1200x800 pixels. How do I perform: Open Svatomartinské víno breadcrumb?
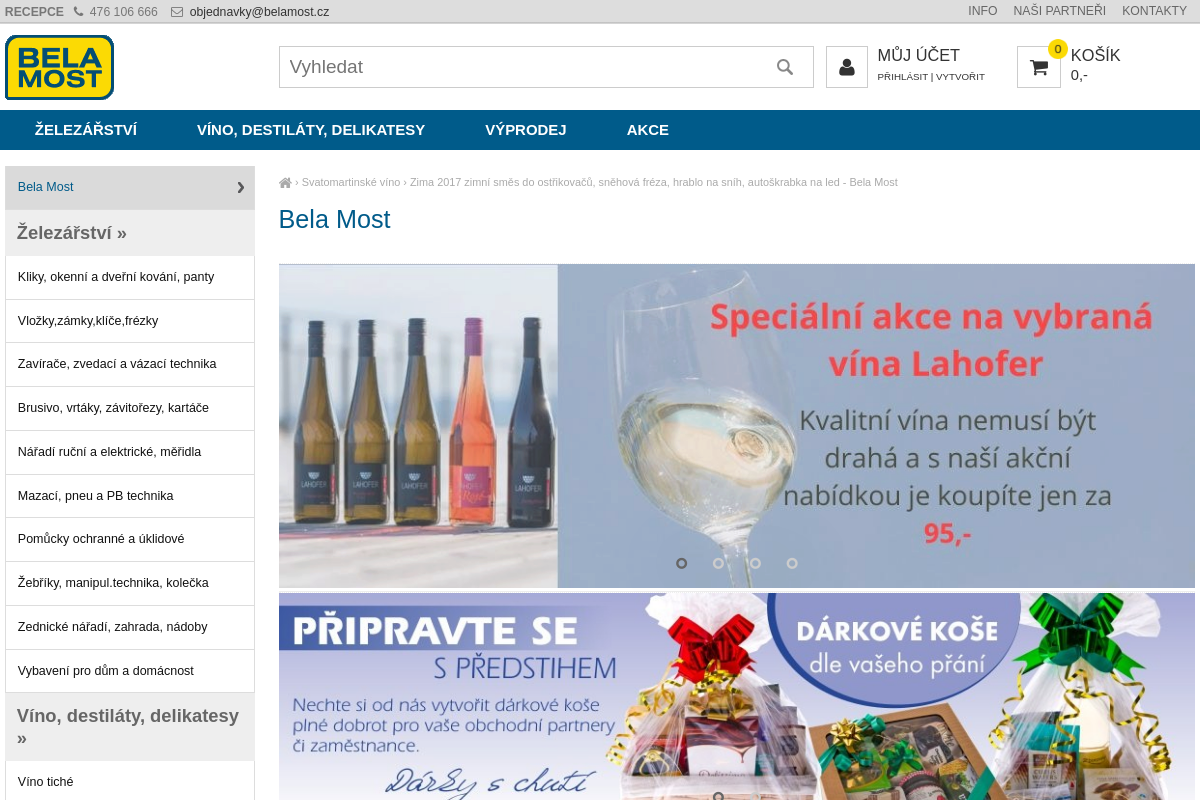[x=350, y=182]
